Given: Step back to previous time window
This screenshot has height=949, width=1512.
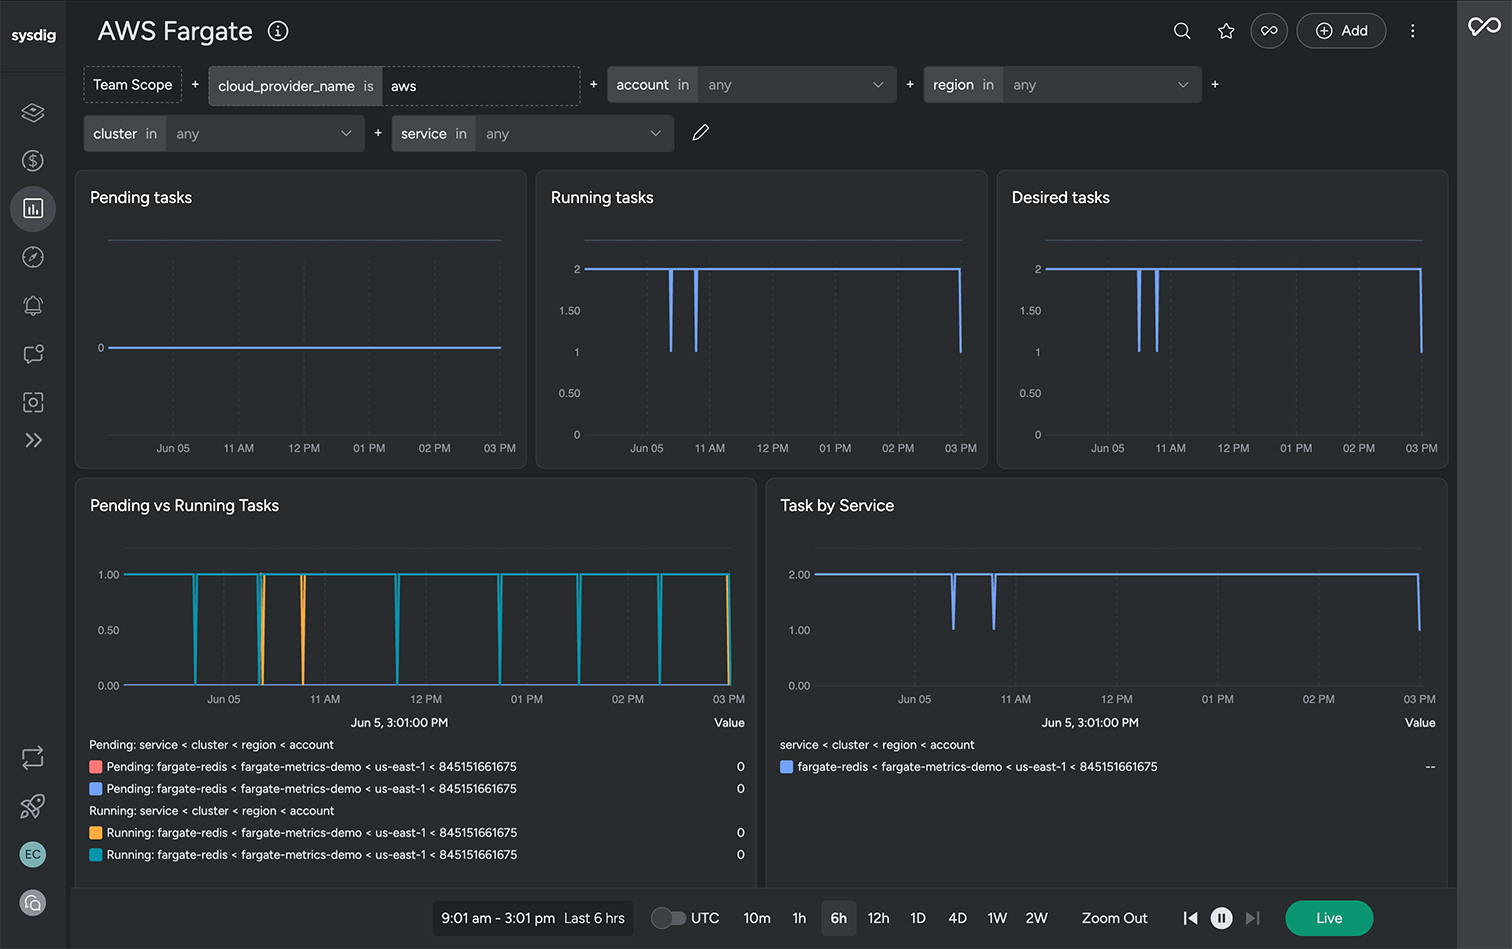Looking at the screenshot, I should pyautogui.click(x=1190, y=918).
